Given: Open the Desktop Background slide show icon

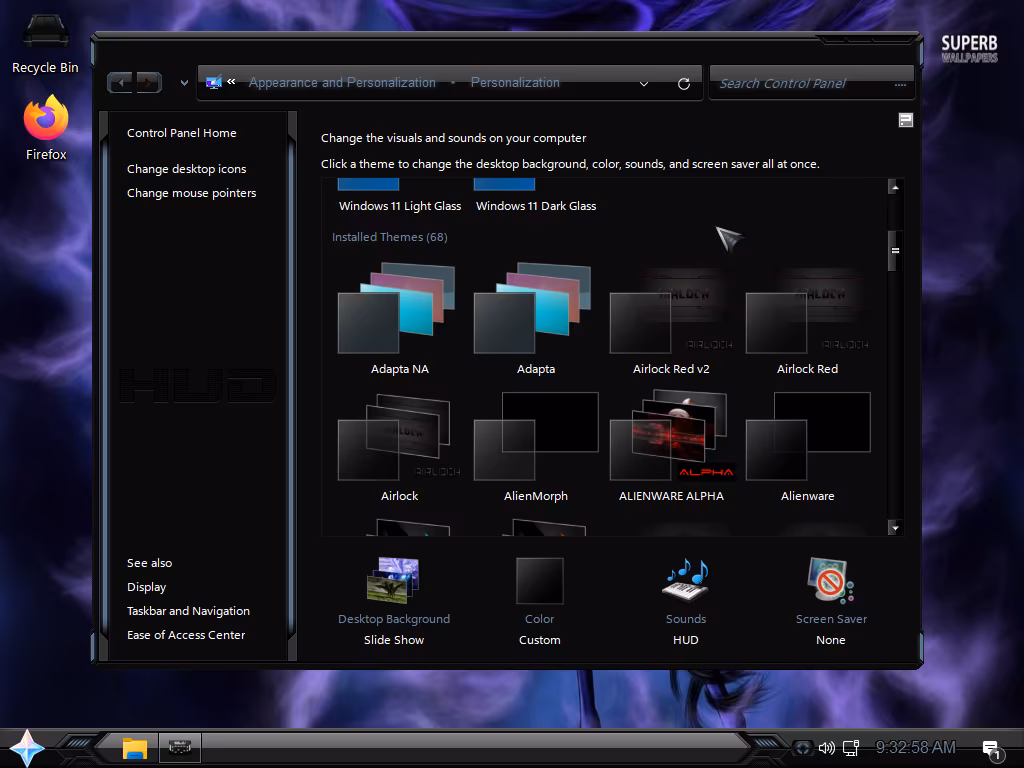Looking at the screenshot, I should pos(393,581).
